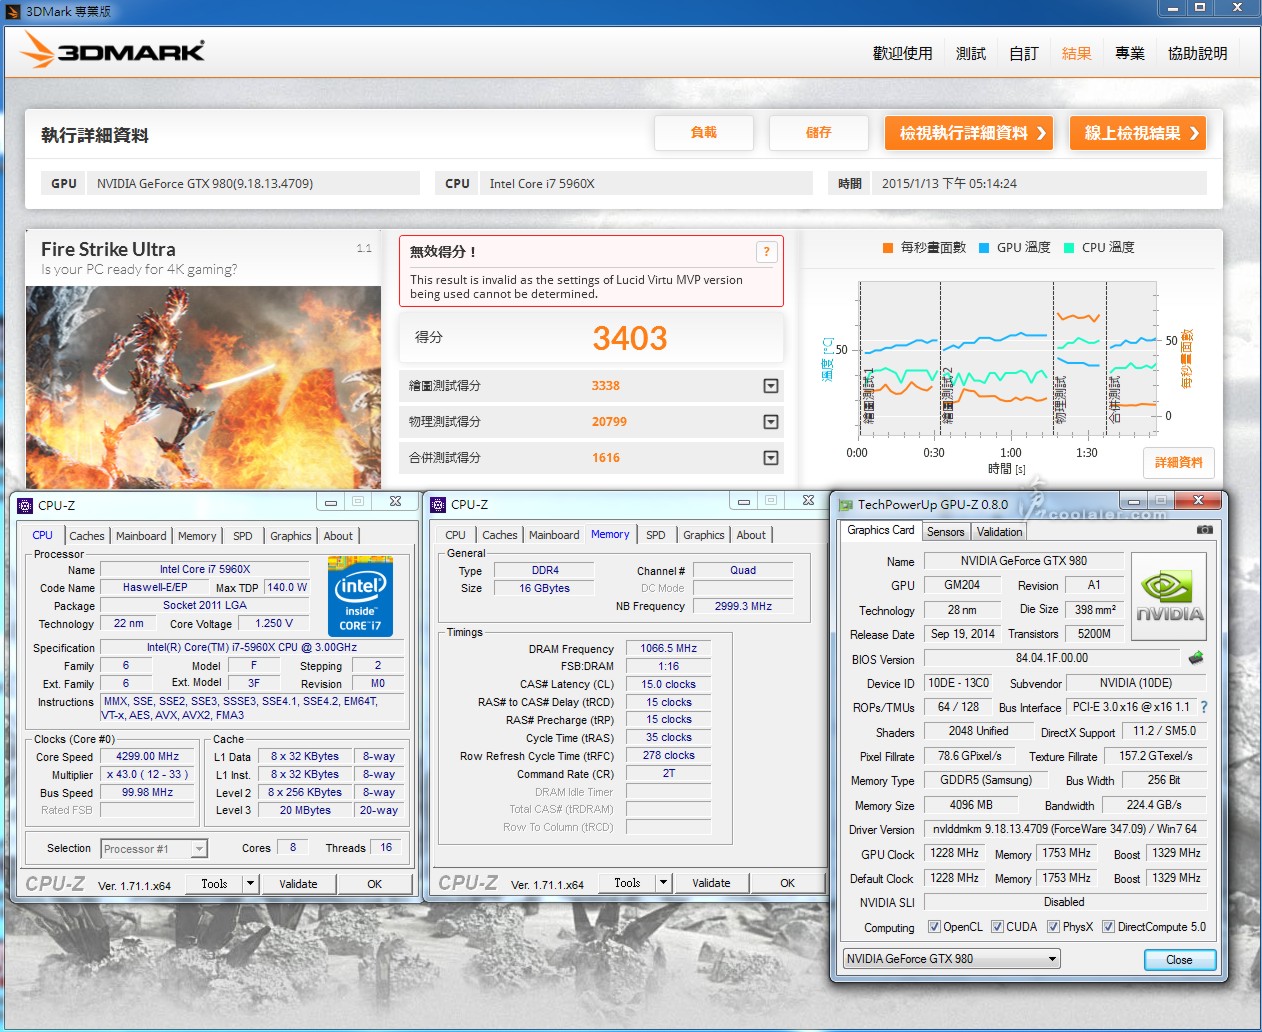The width and height of the screenshot is (1262, 1032).
Task: Click OK in the left CPU-Z window
Action: point(375,884)
